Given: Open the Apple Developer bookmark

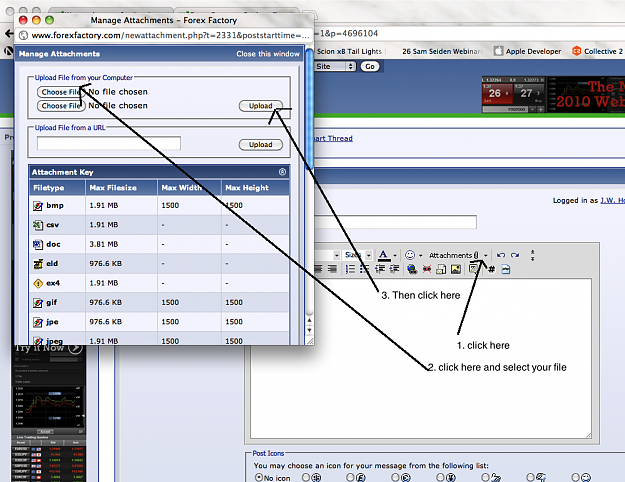Looking at the screenshot, I should tap(527, 51).
